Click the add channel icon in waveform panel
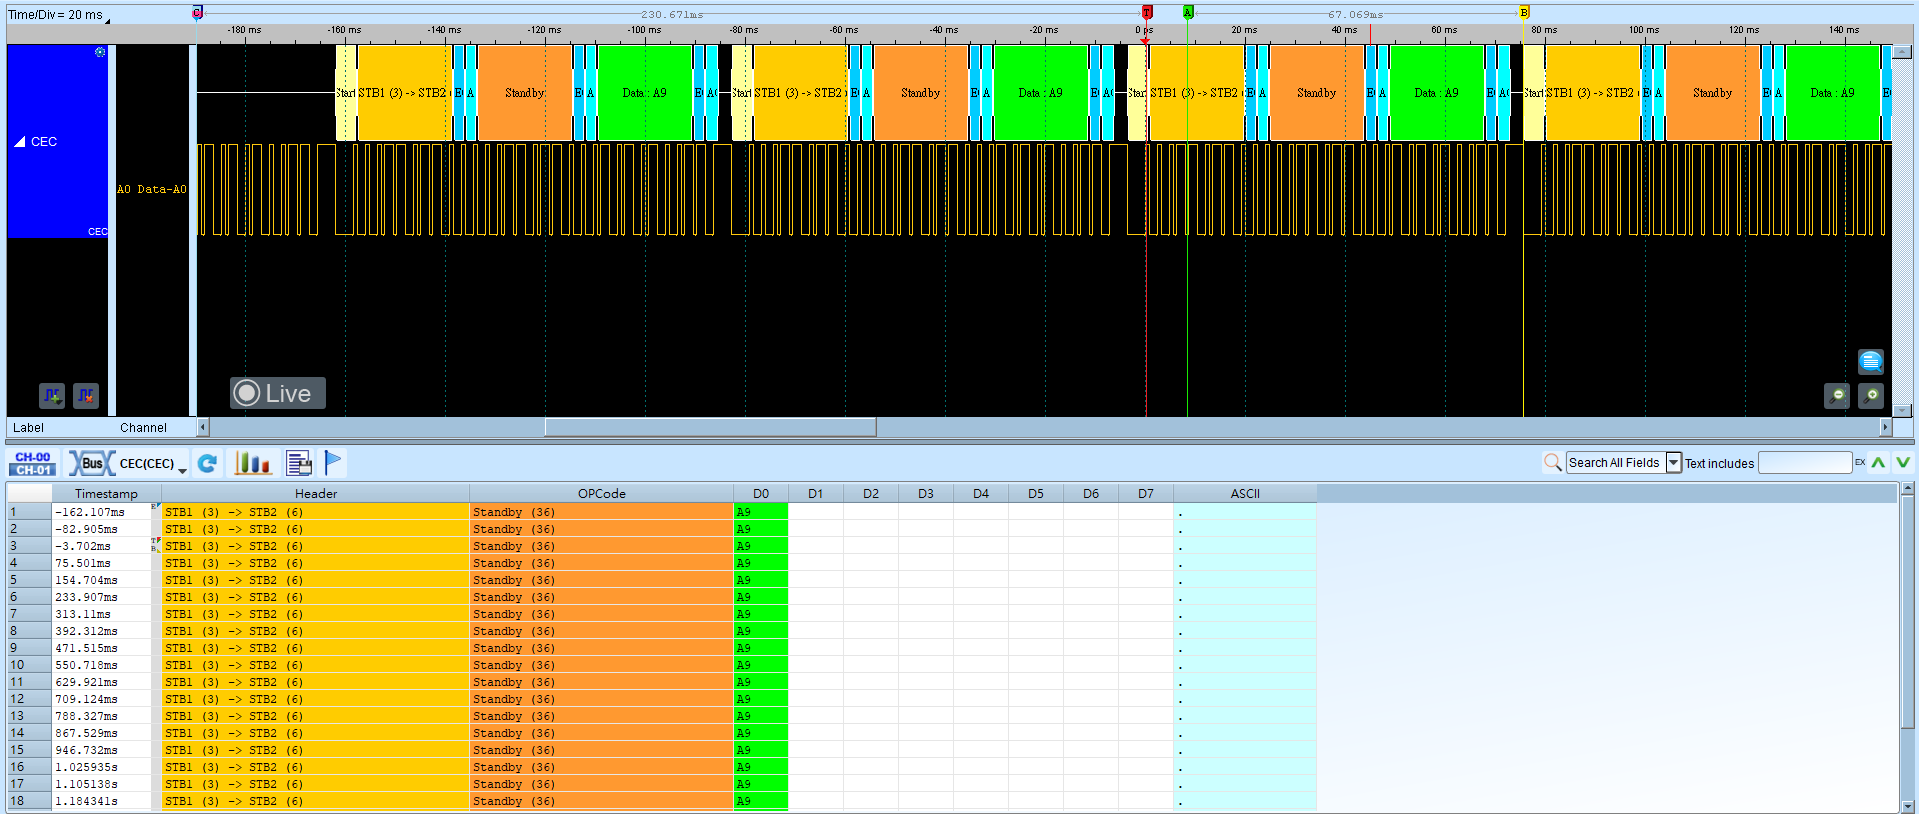Viewport: 1919px width, 814px height. 52,396
